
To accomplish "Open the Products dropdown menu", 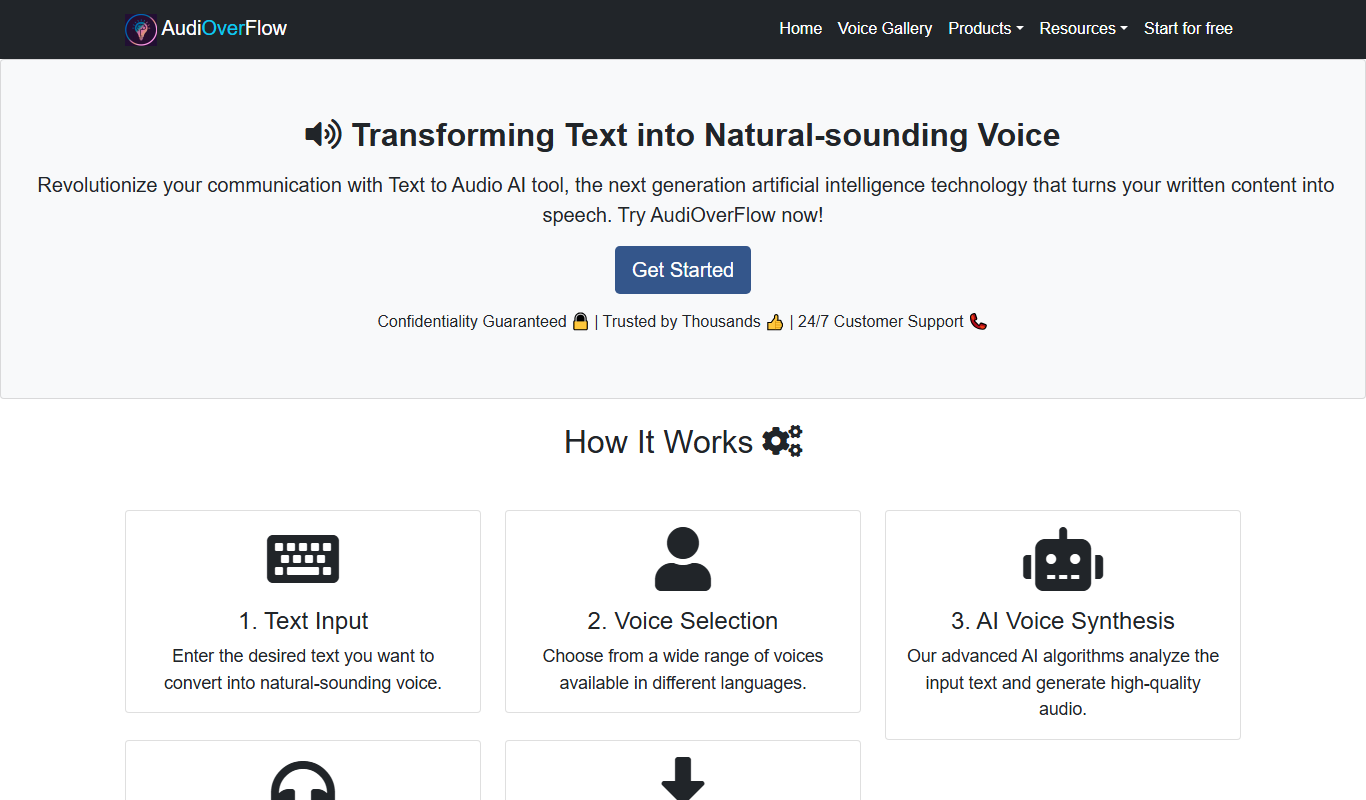I will coord(986,29).
